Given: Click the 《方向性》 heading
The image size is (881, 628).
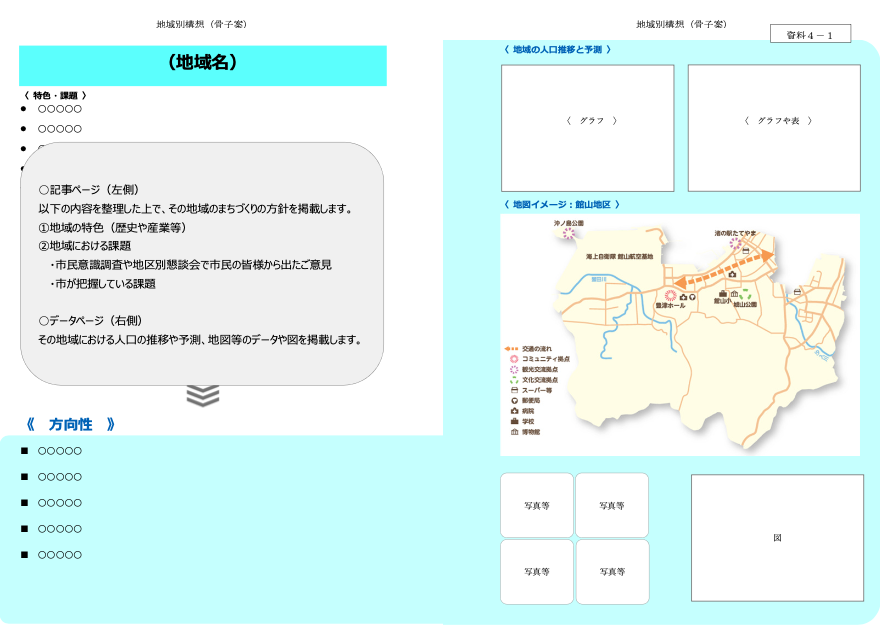Looking at the screenshot, I should click(70, 425).
